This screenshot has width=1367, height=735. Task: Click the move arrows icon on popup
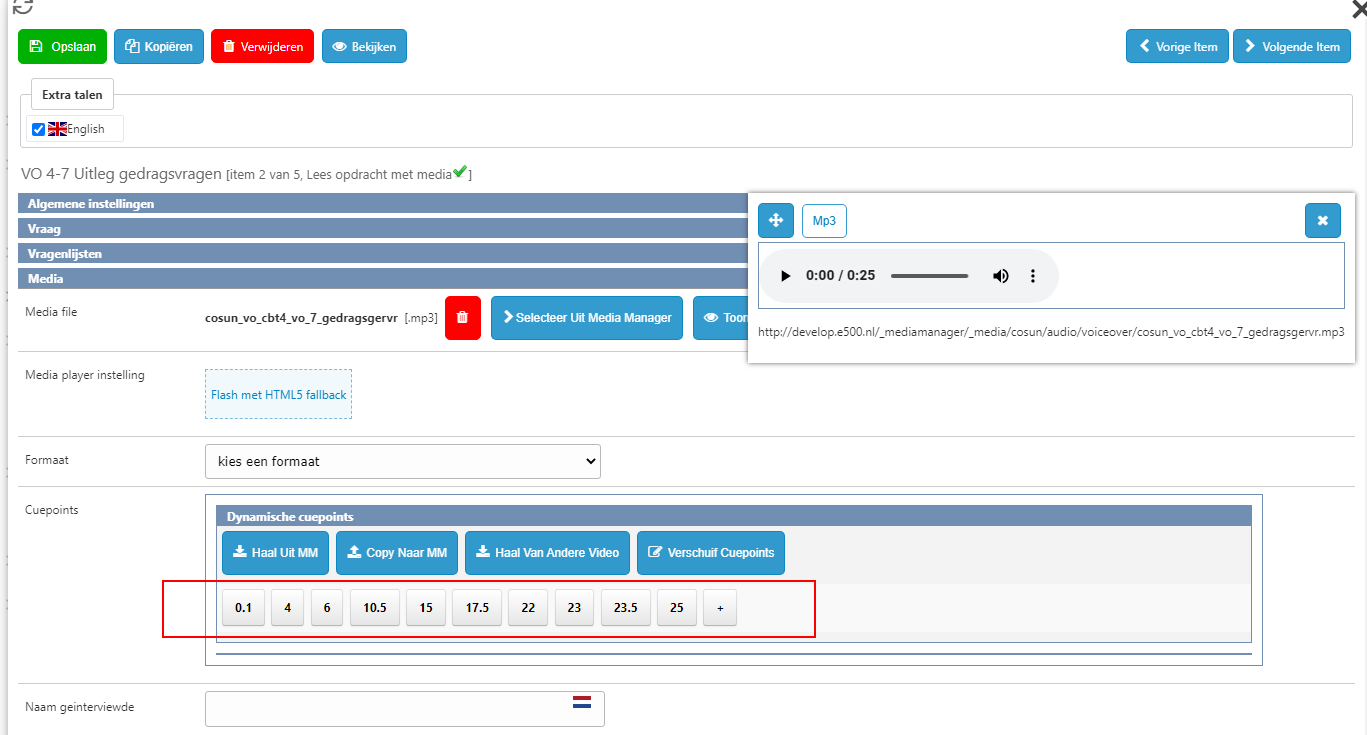(x=775, y=220)
